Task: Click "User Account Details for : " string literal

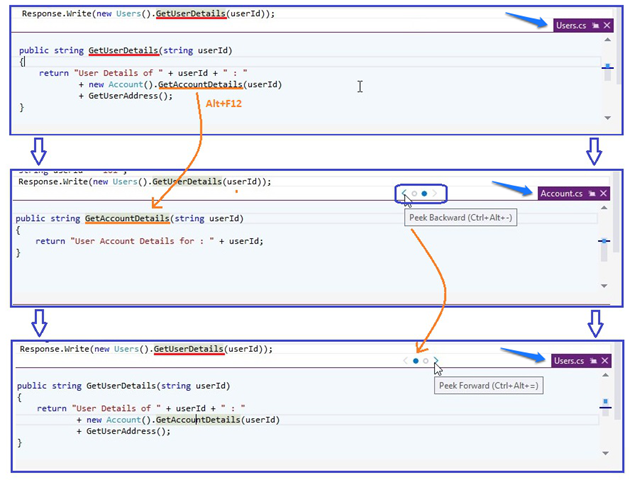Action: (x=142, y=241)
